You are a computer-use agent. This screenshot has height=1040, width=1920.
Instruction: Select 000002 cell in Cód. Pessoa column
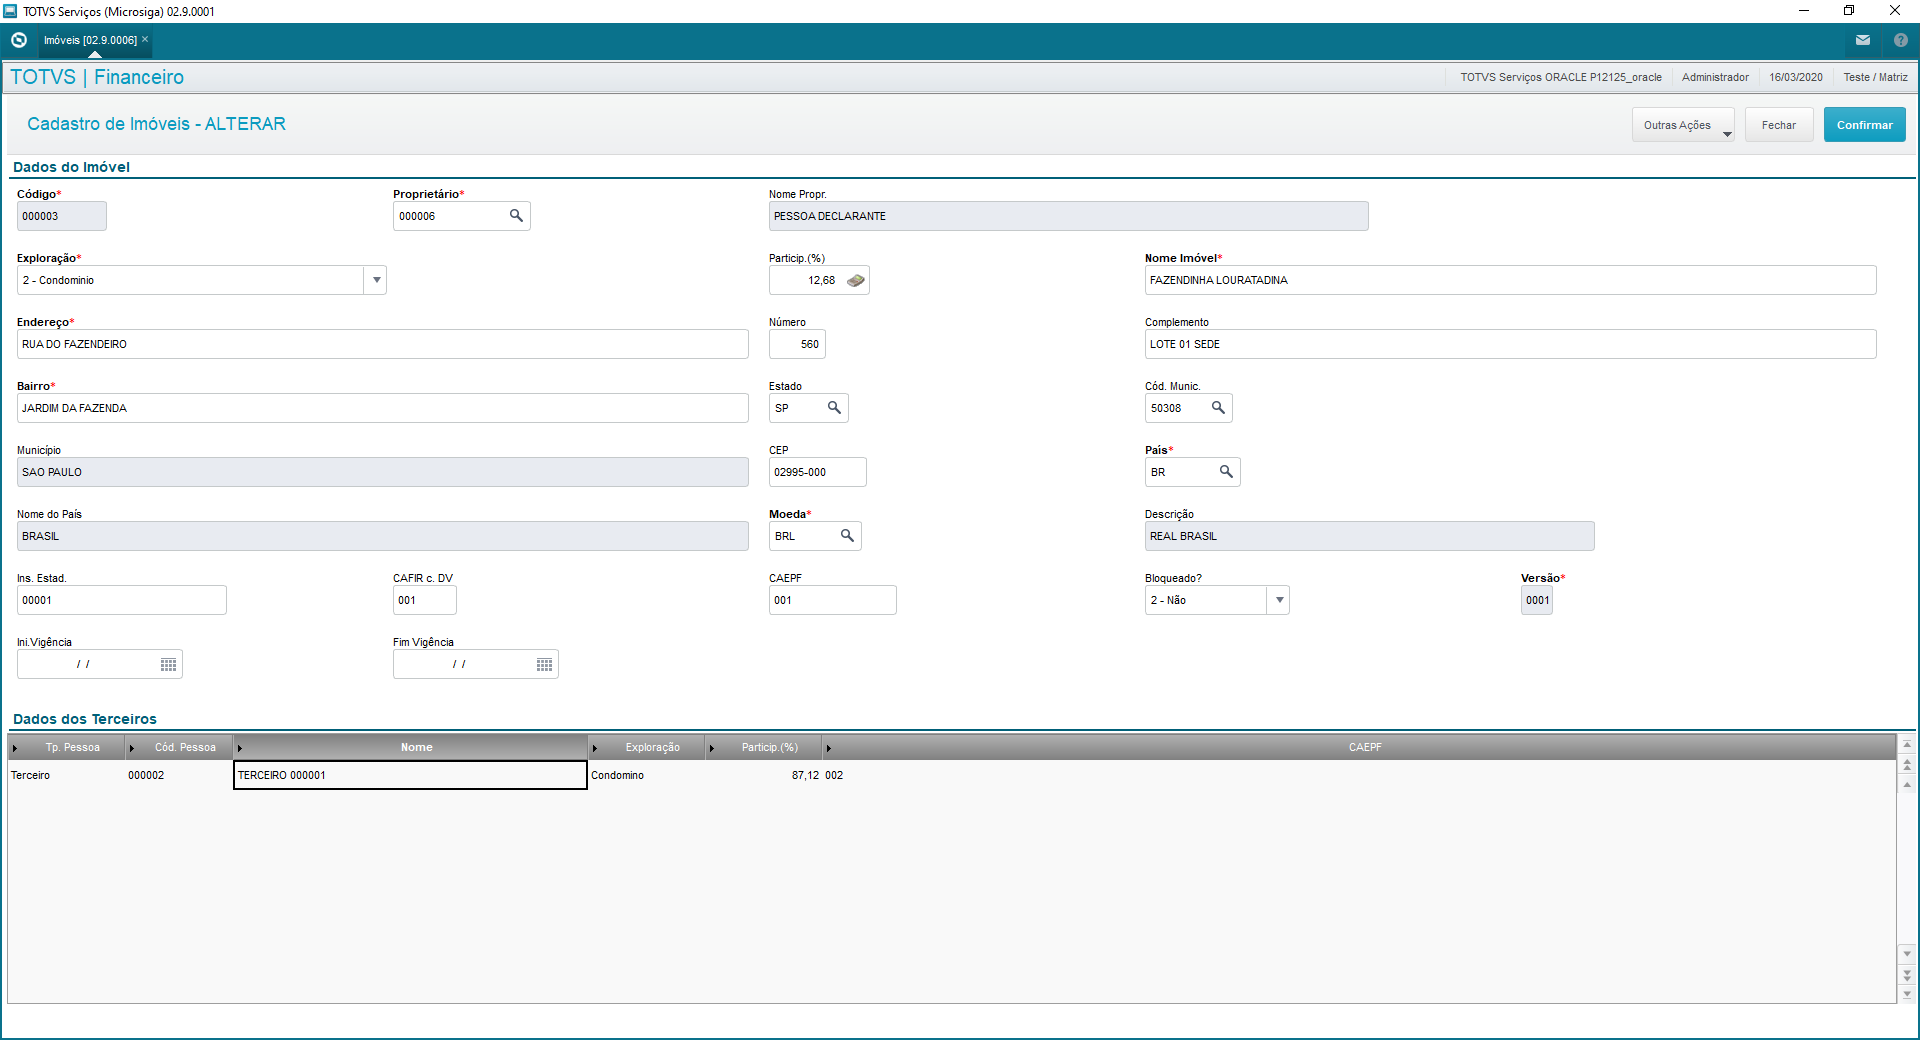[179, 775]
